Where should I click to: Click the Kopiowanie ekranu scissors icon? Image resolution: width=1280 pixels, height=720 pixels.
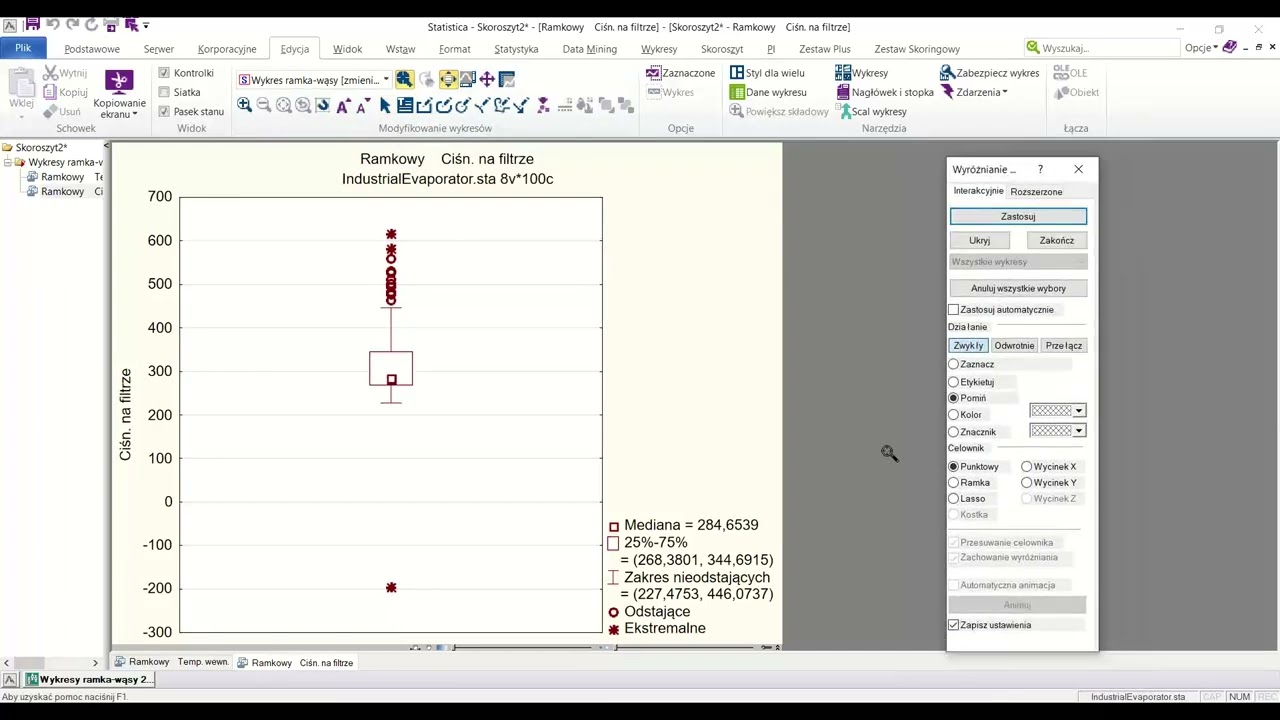click(119, 82)
